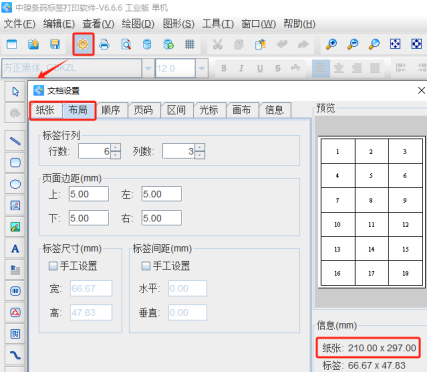Click the Print icon
Viewport: 428px width, 372px height.
104,44
